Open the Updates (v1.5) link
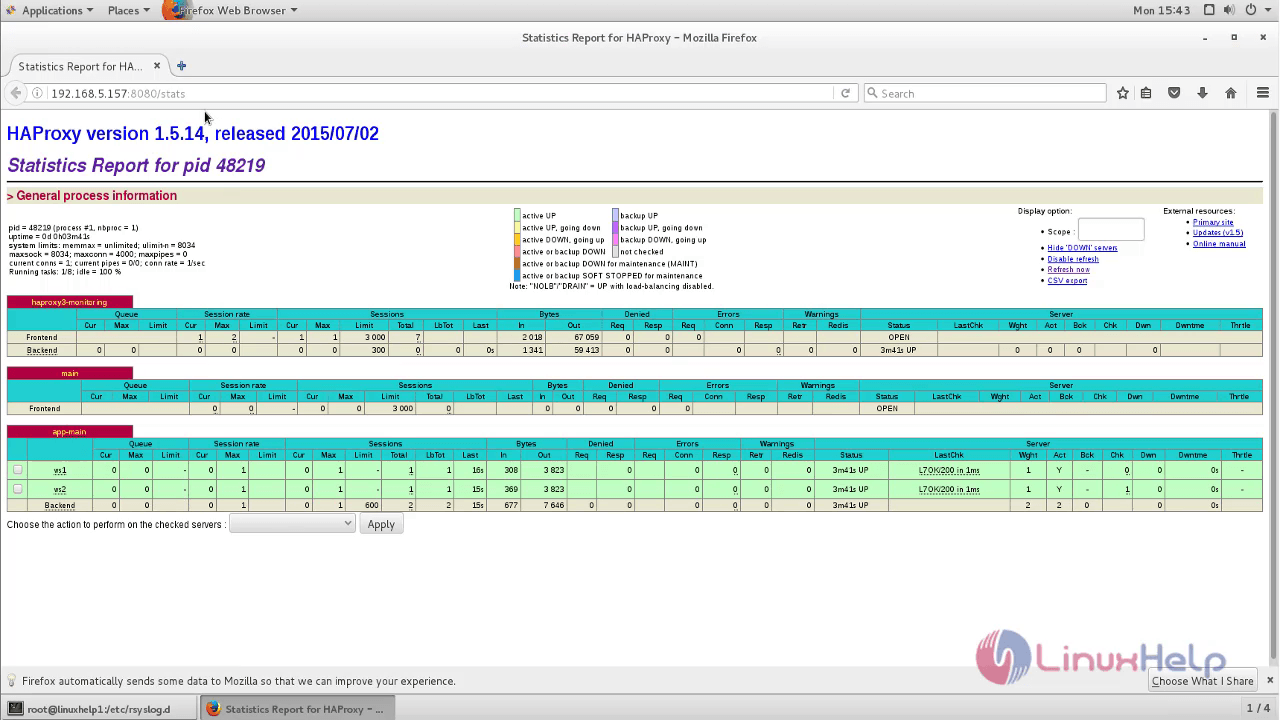Viewport: 1280px width, 720px height. (x=1218, y=233)
